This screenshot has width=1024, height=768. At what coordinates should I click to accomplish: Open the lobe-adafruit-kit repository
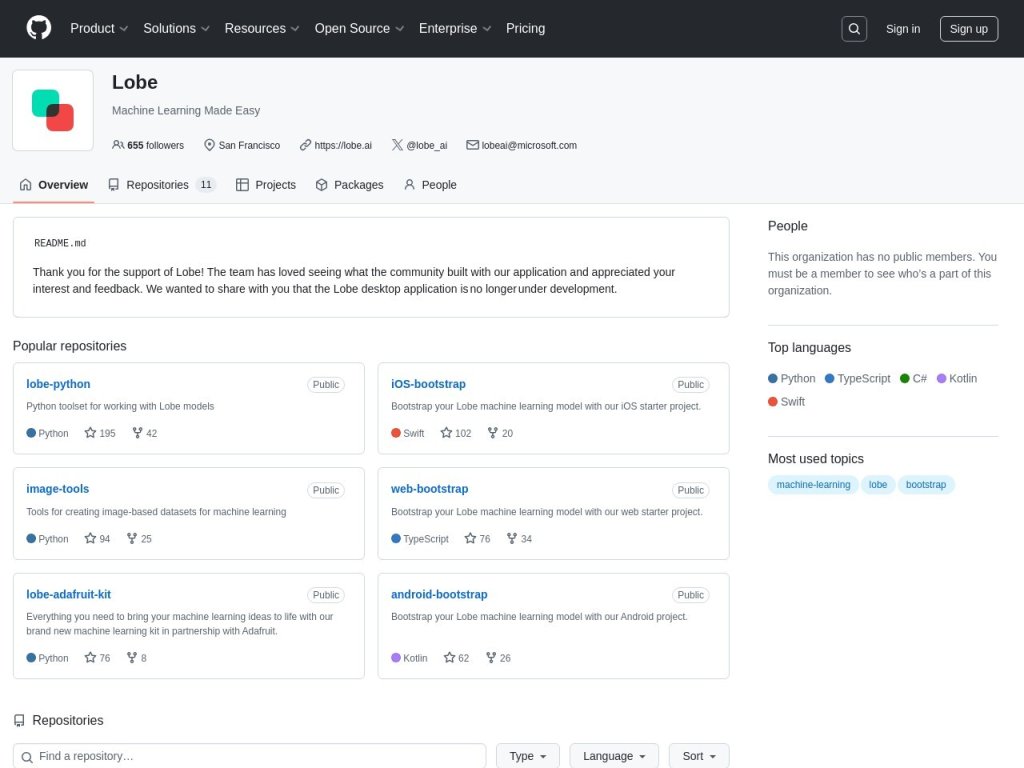coord(69,594)
